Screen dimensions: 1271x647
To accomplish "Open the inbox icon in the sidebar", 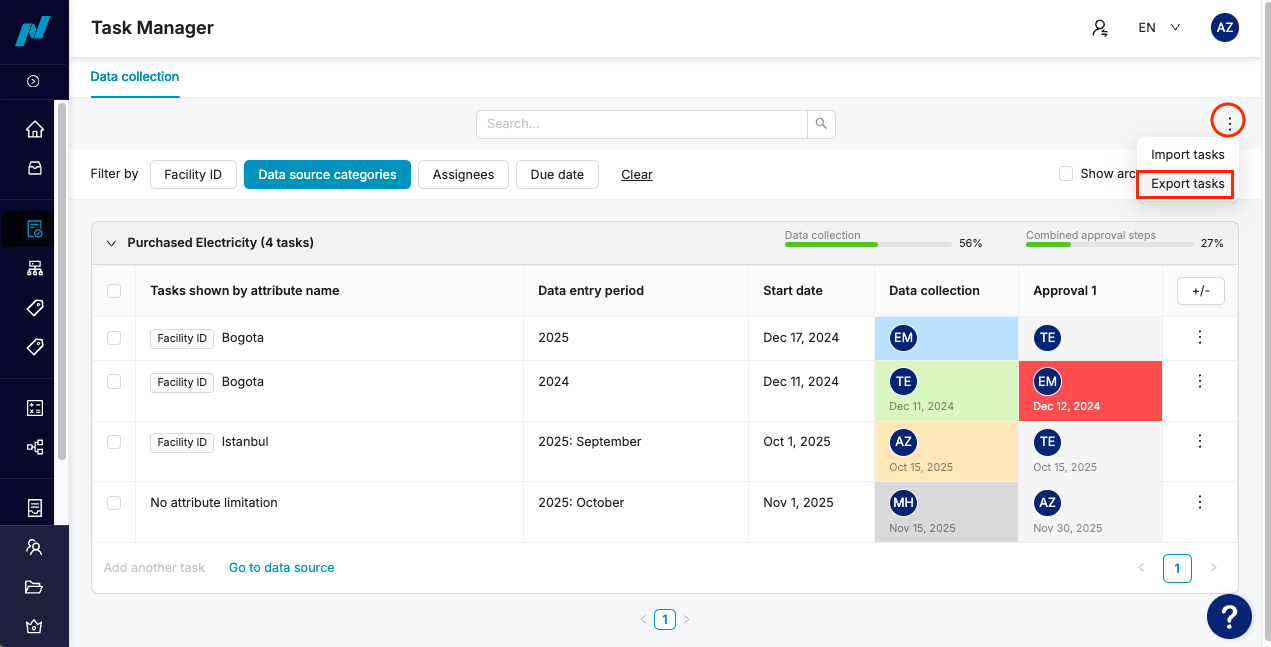I will click(35, 168).
